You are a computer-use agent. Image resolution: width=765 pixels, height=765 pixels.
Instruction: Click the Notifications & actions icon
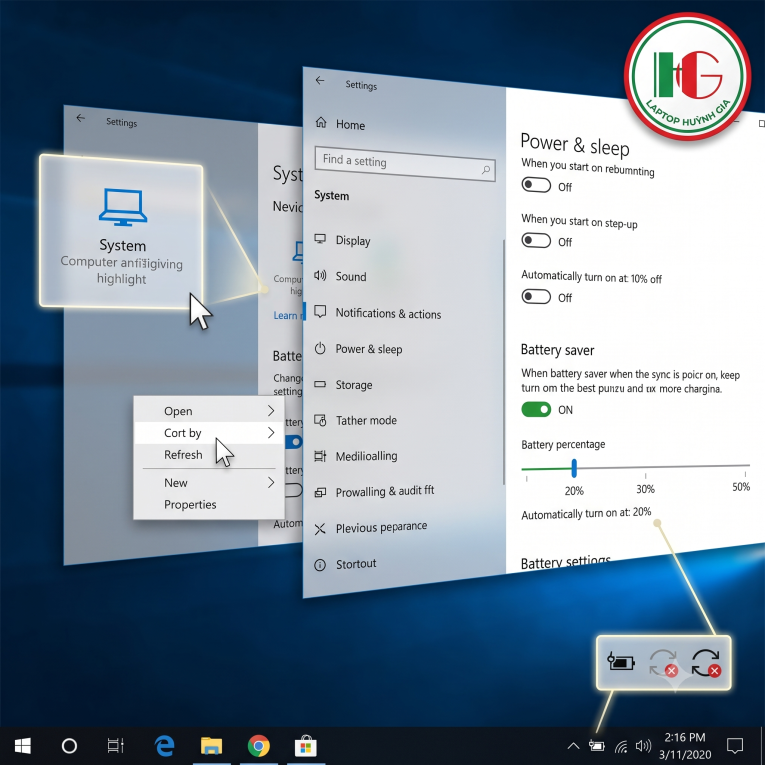pyautogui.click(x=320, y=311)
